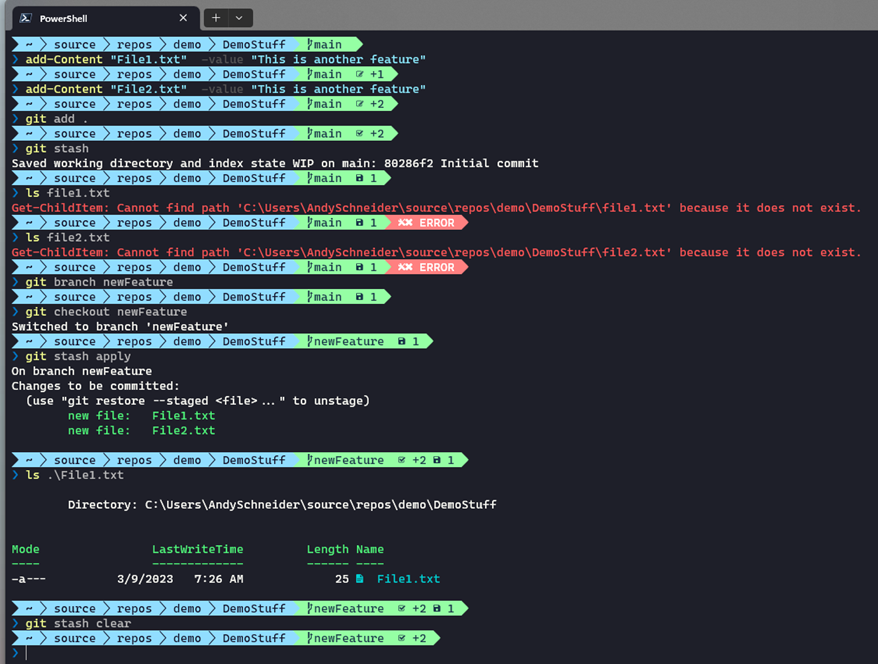Click the 'new file: File2.txt' status line
Viewport: 878px width, 664px height.
click(x=141, y=431)
